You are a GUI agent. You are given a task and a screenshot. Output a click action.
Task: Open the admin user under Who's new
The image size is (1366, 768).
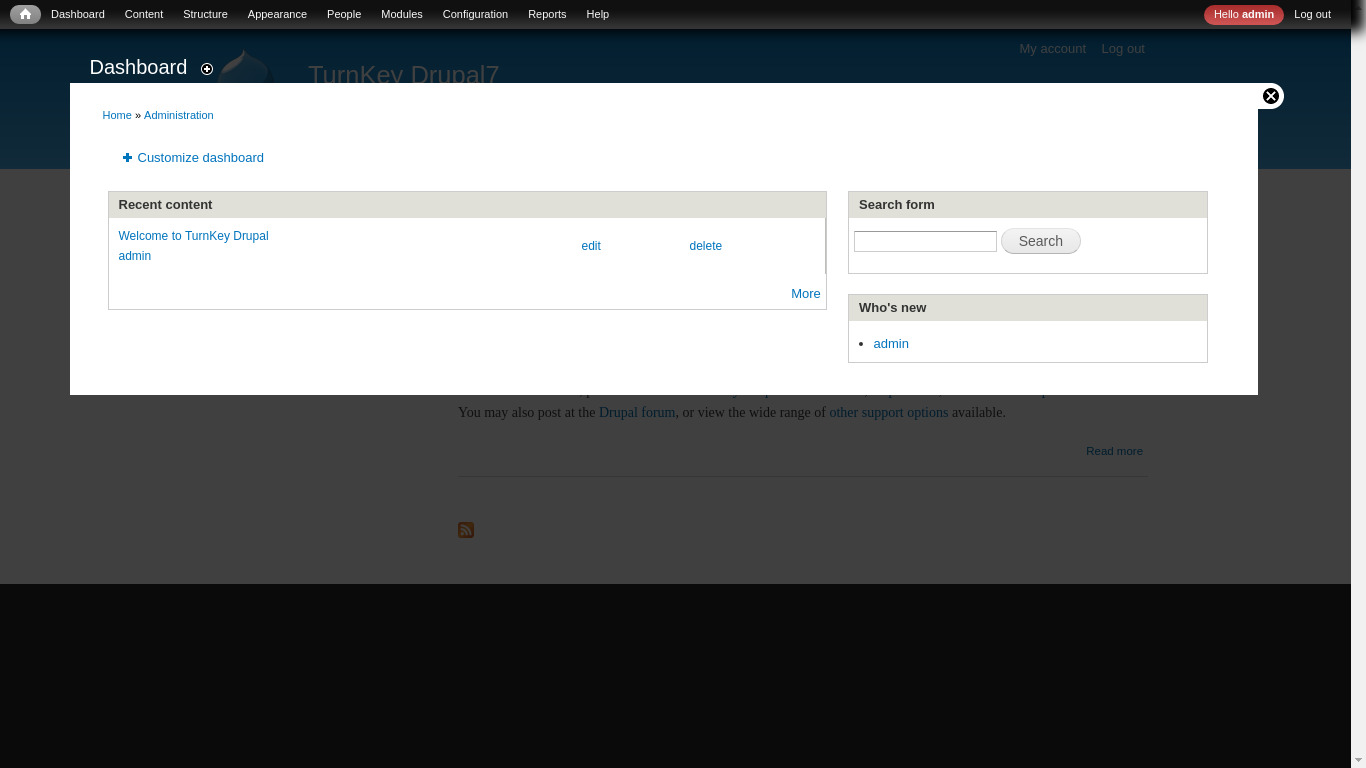point(891,344)
